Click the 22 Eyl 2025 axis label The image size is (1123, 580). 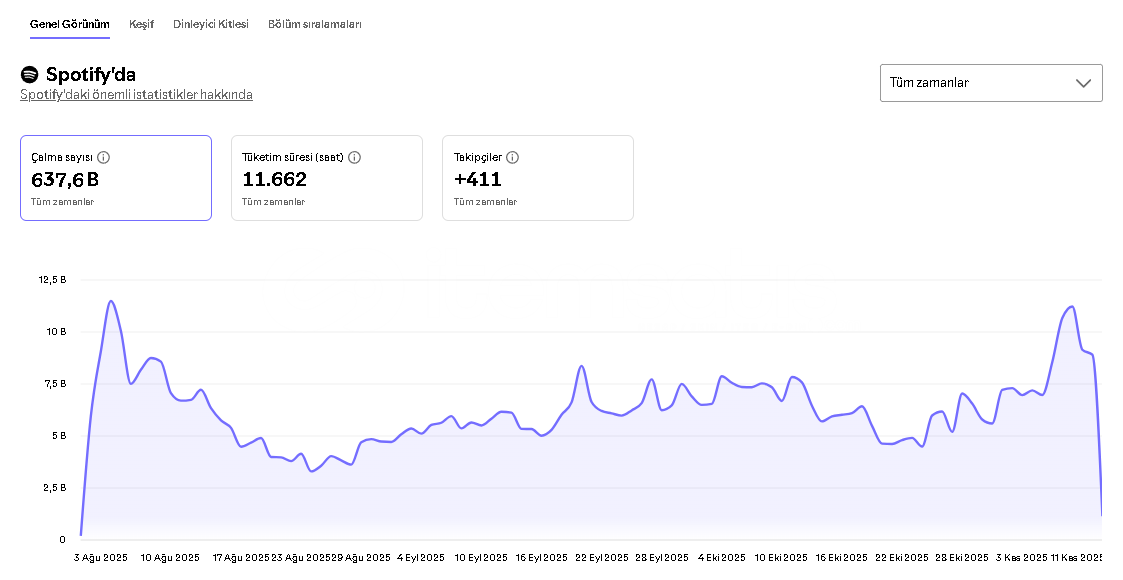click(601, 558)
